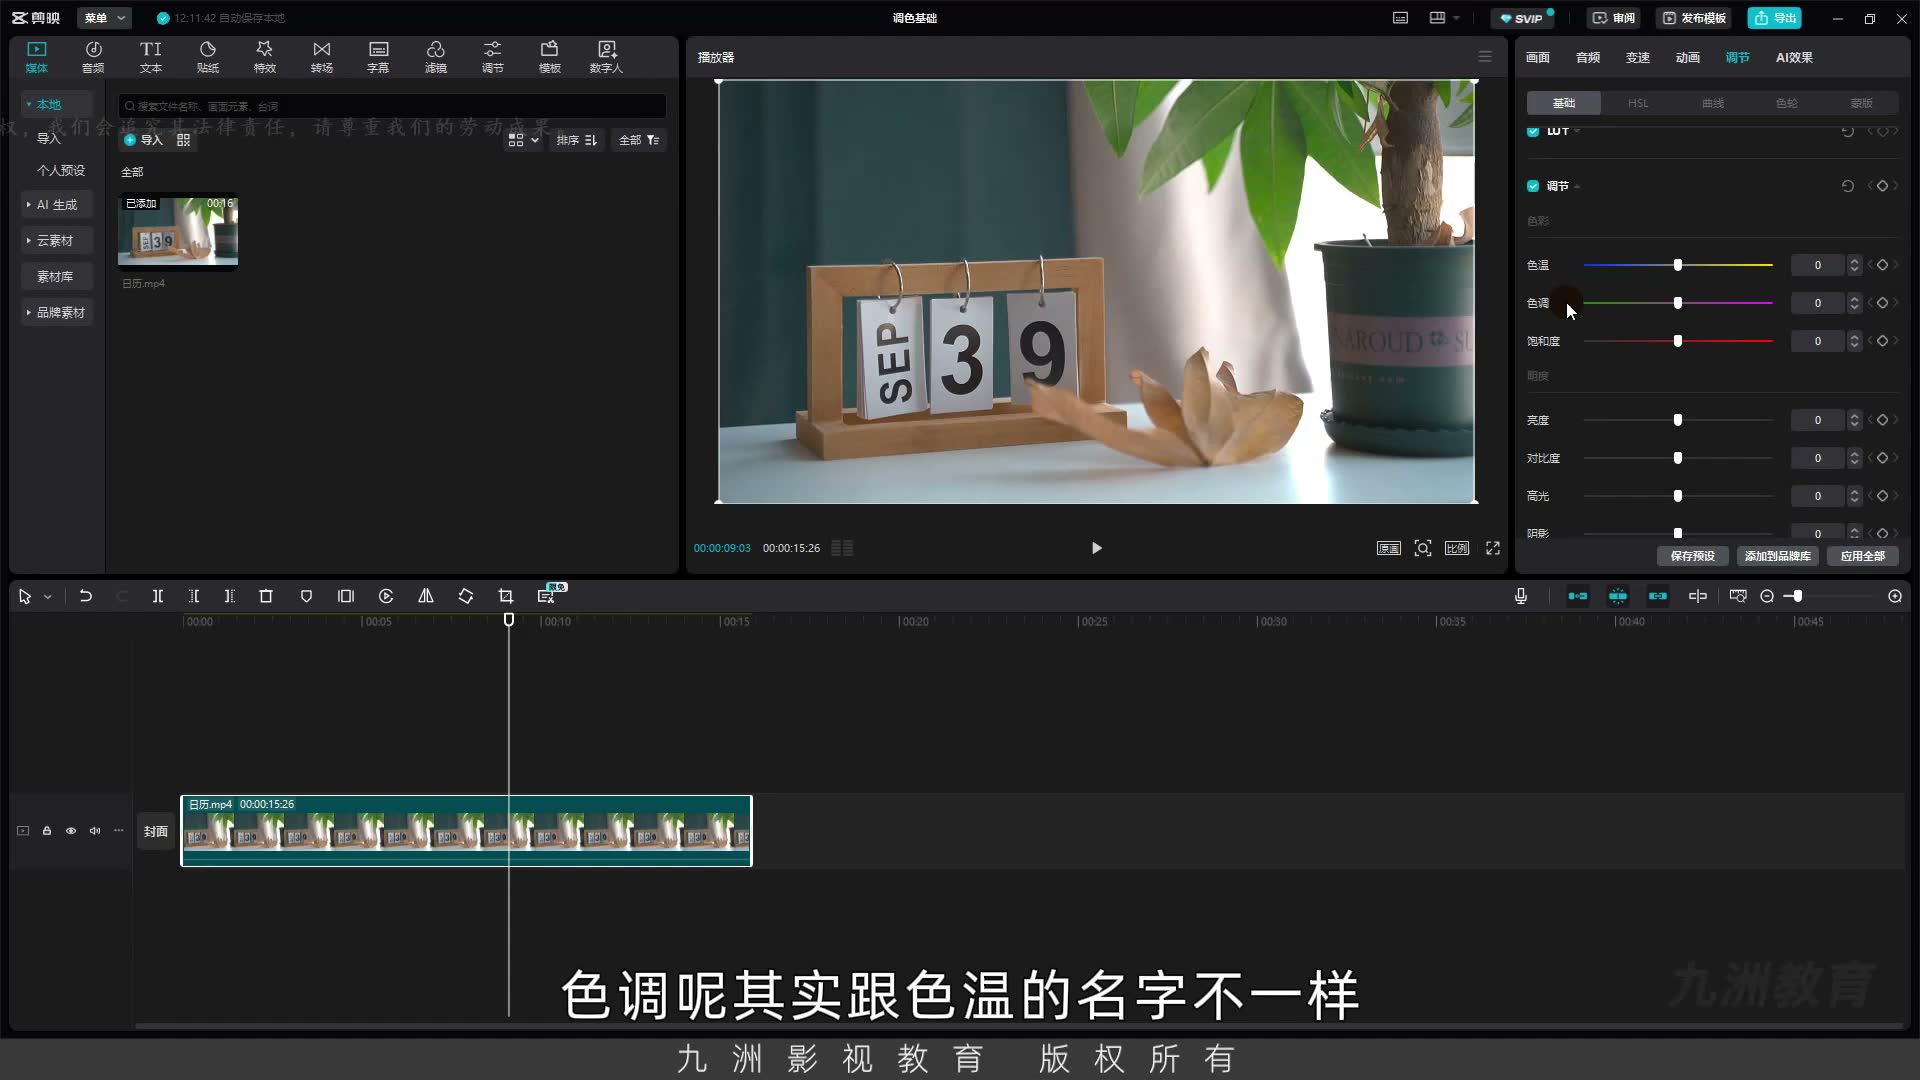
Task: Switch to the 画面 tab
Action: pos(1538,57)
